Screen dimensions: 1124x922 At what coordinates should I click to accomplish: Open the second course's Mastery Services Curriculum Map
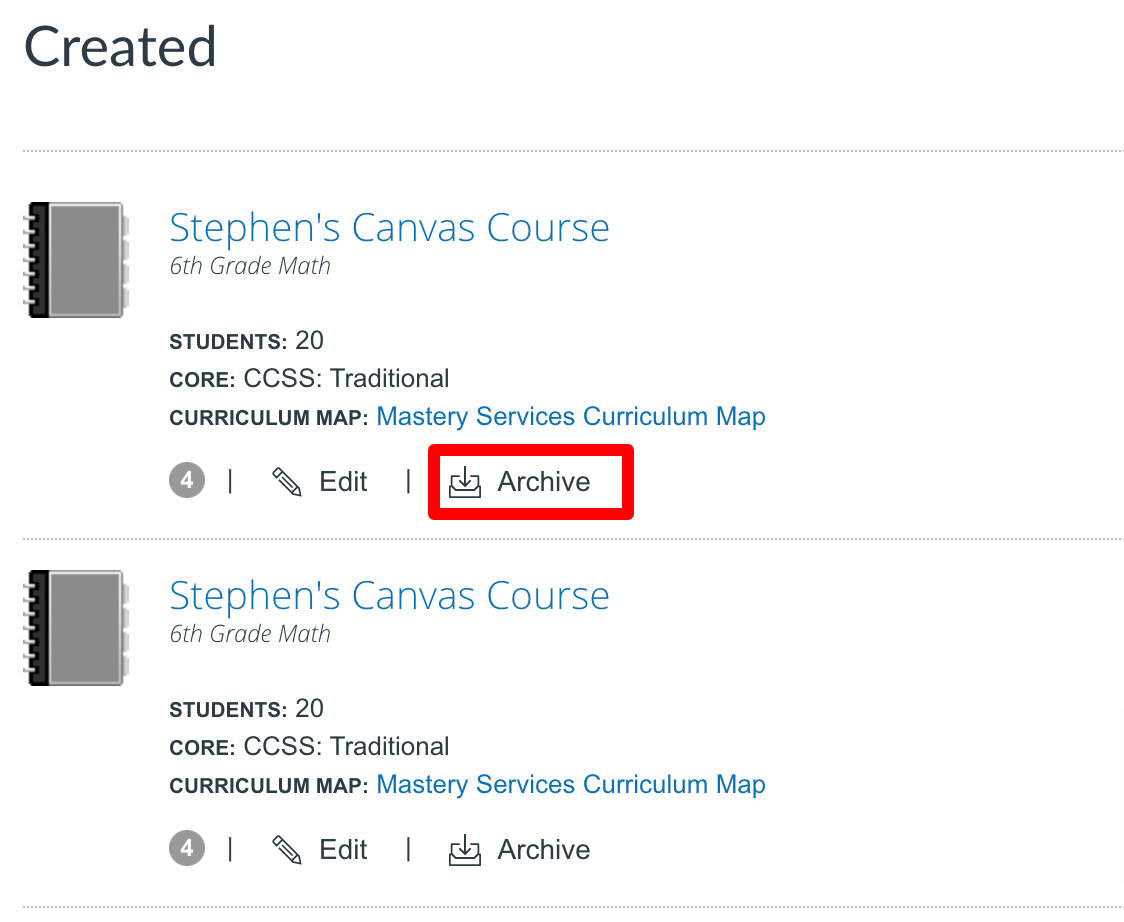(571, 785)
